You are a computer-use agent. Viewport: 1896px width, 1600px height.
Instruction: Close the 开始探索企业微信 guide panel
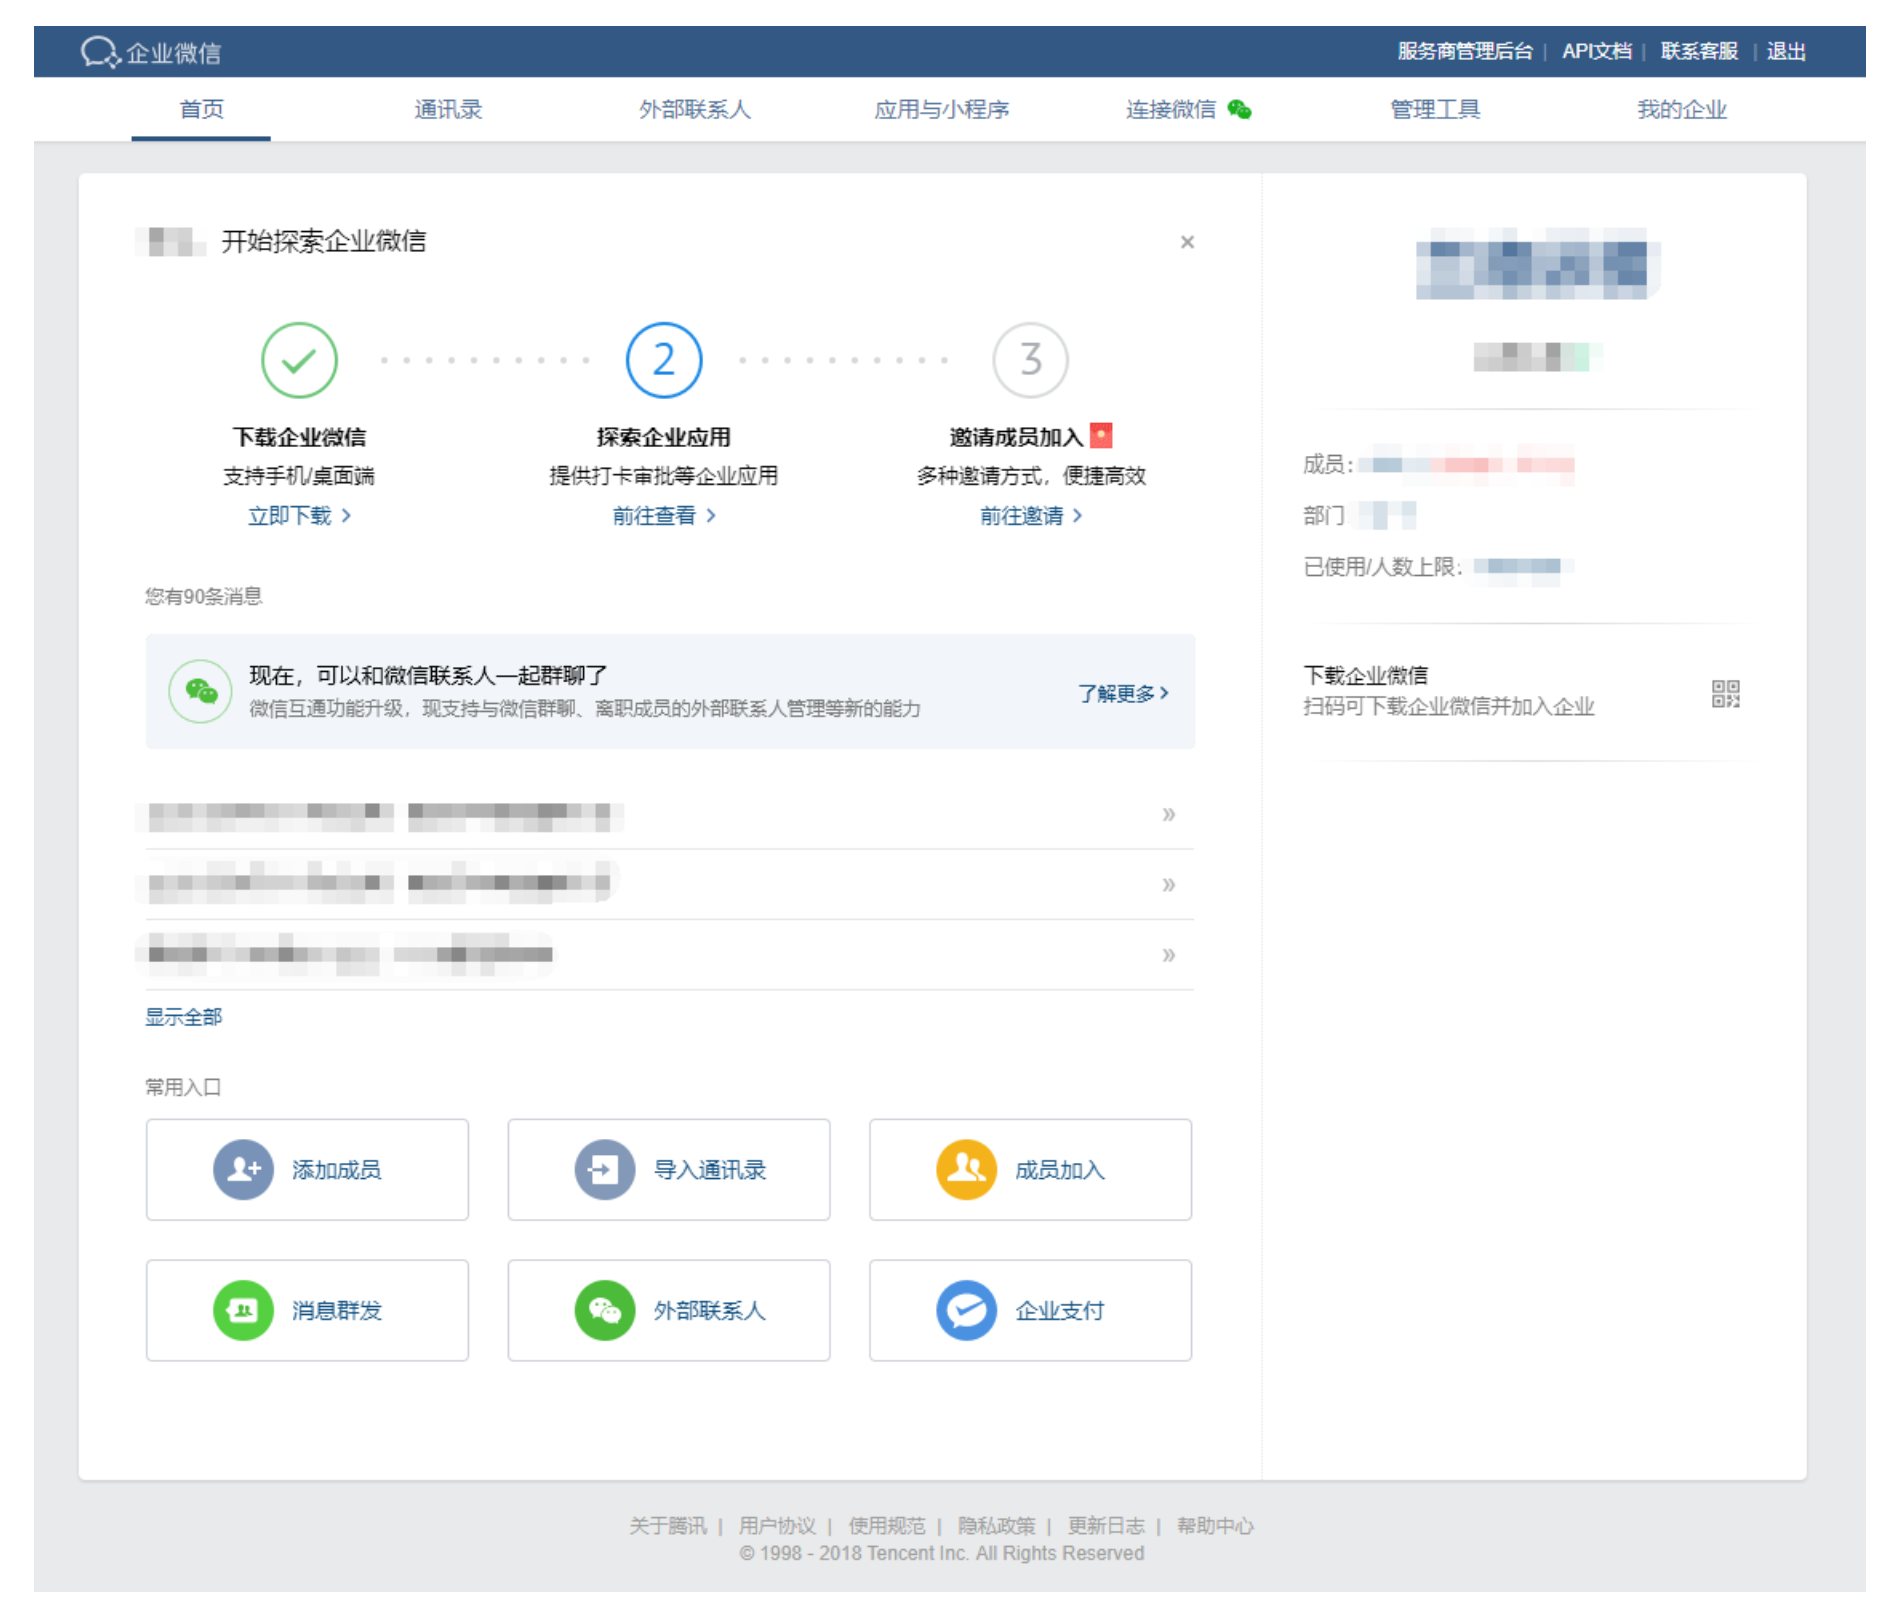1187,242
